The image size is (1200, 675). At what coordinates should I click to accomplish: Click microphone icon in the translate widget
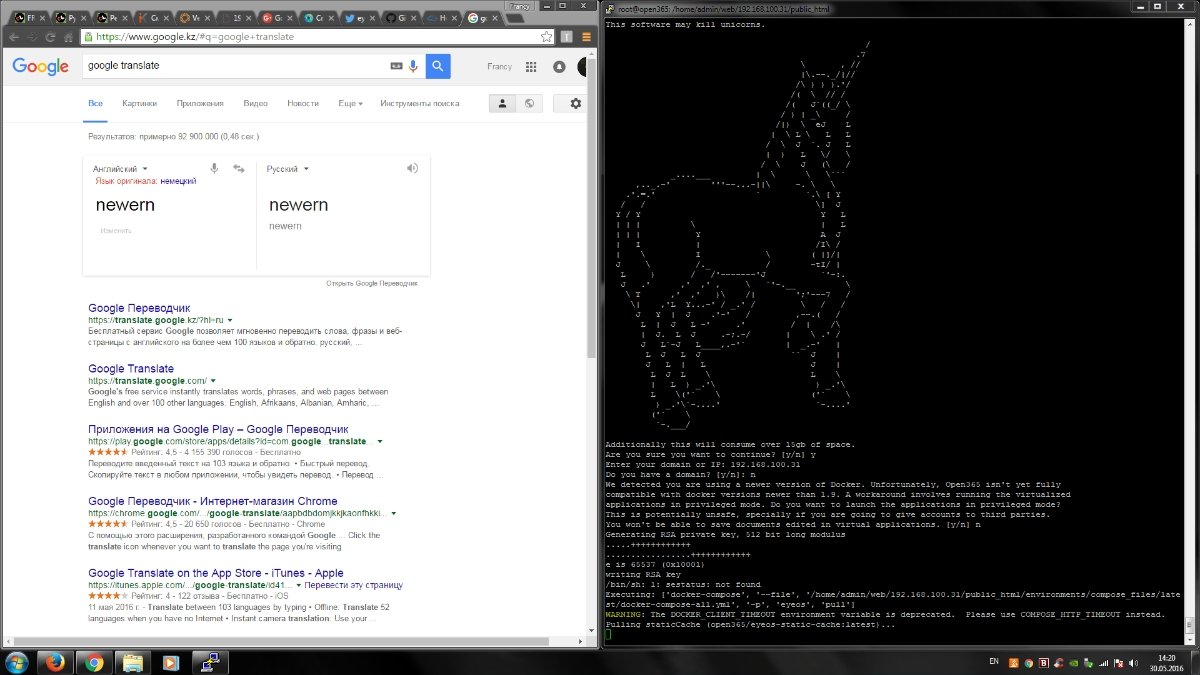[214, 169]
